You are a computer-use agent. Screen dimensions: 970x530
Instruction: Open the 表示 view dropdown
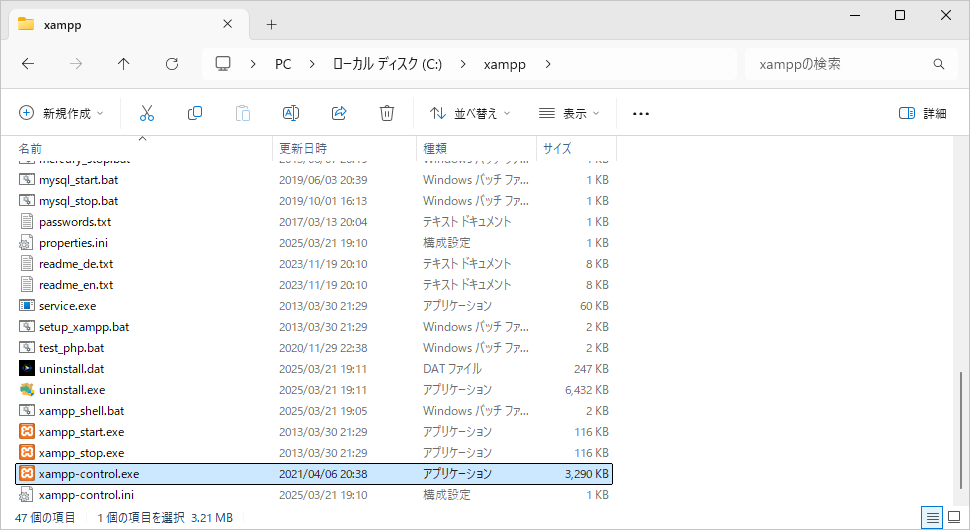569,113
